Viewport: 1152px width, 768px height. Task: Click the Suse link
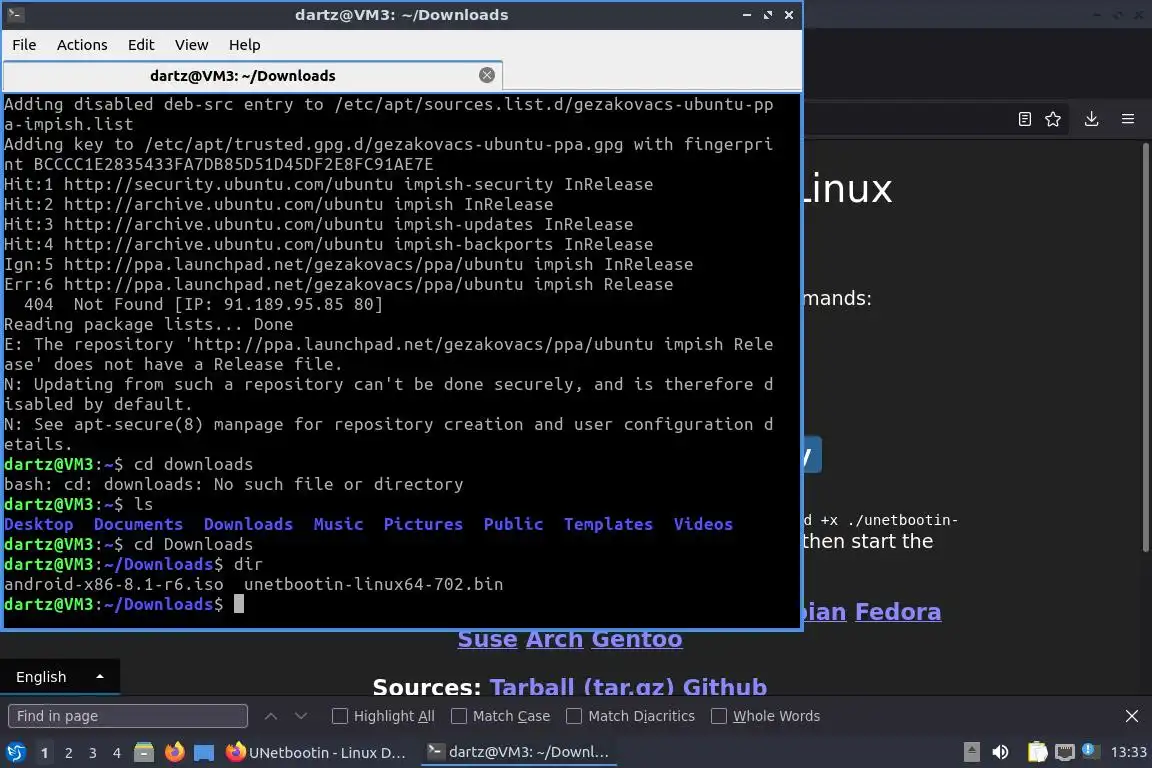[x=487, y=639]
